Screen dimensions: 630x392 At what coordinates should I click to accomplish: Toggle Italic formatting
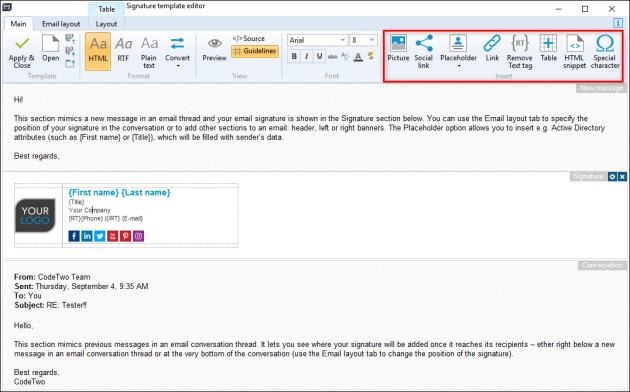[x=307, y=57]
